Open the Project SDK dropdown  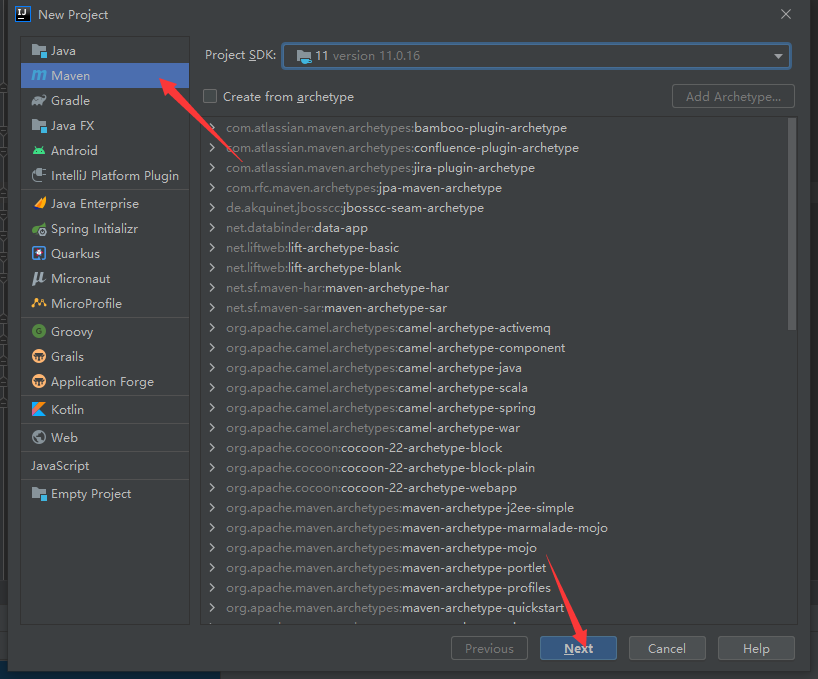pos(536,56)
